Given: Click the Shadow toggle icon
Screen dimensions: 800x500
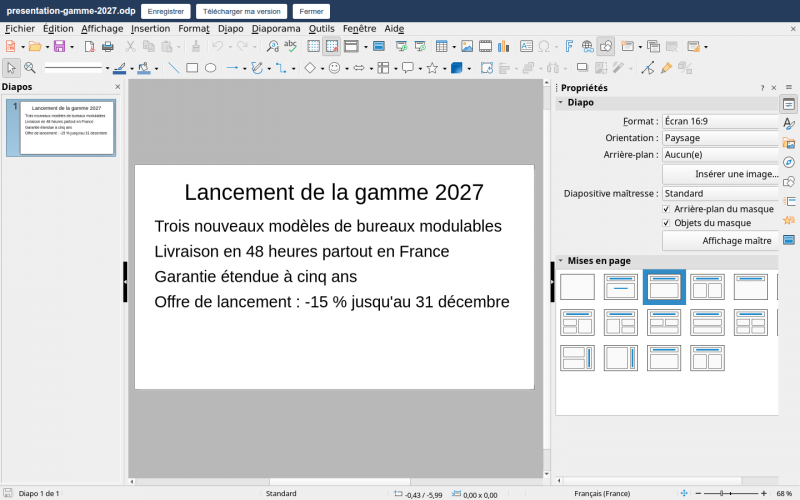Looking at the screenshot, I should (x=582, y=68).
